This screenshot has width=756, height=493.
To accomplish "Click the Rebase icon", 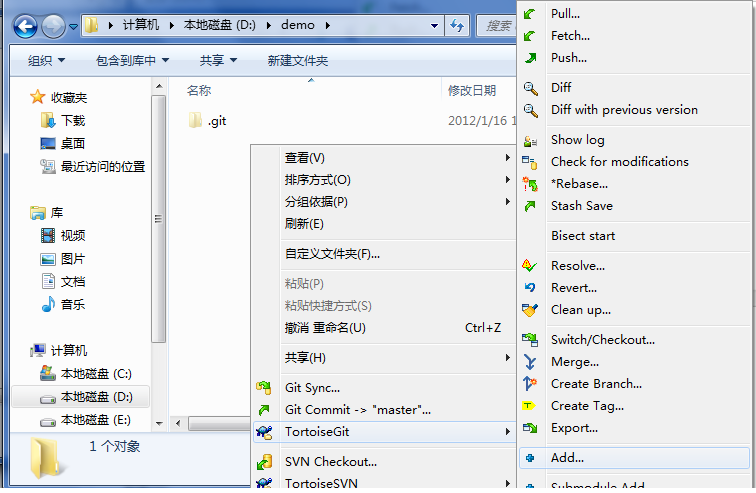I will tap(530, 184).
